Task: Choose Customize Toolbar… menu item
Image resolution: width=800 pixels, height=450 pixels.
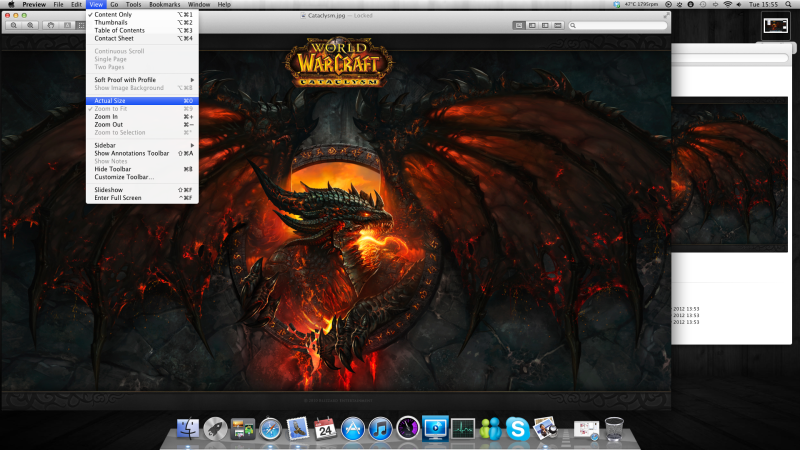Action: (x=142, y=177)
